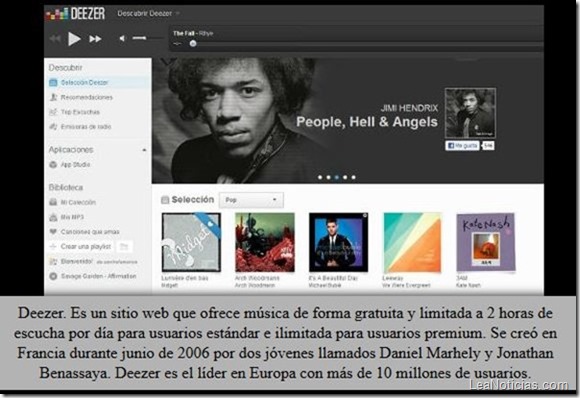The height and width of the screenshot is (398, 580).
Task: Play the current track
Action: pos(74,38)
